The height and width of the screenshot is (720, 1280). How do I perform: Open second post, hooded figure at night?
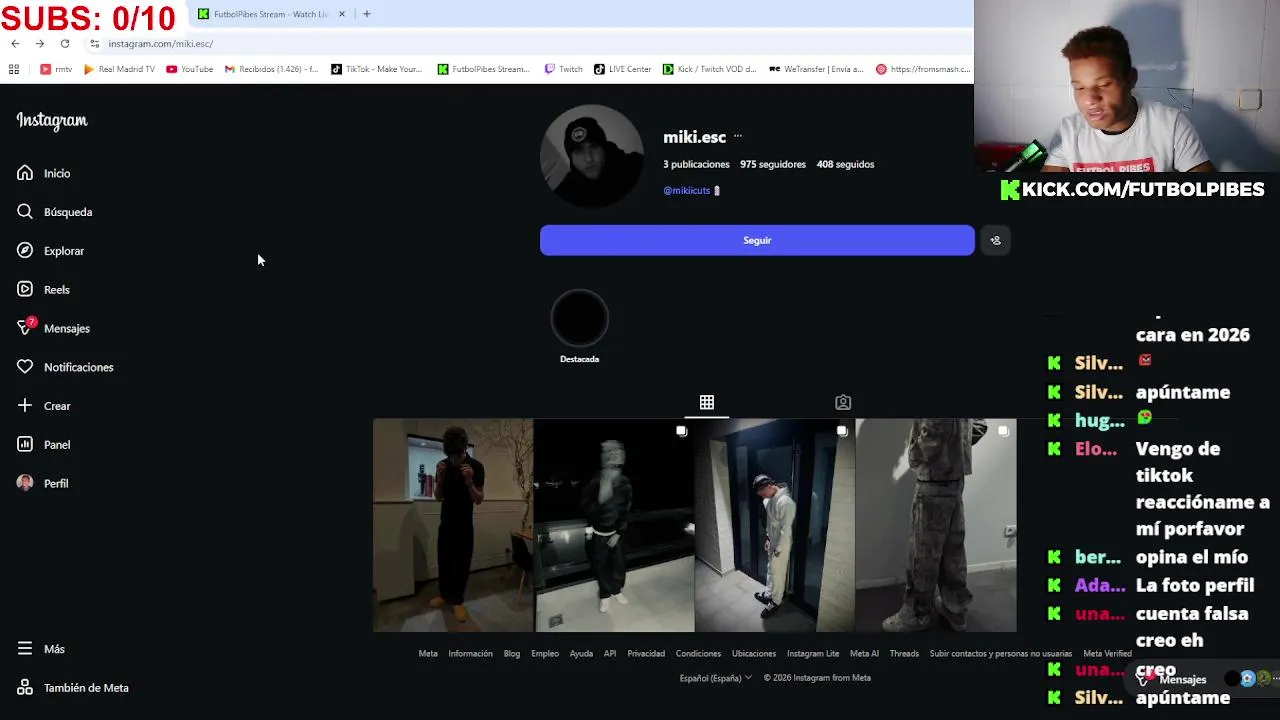[x=614, y=526]
